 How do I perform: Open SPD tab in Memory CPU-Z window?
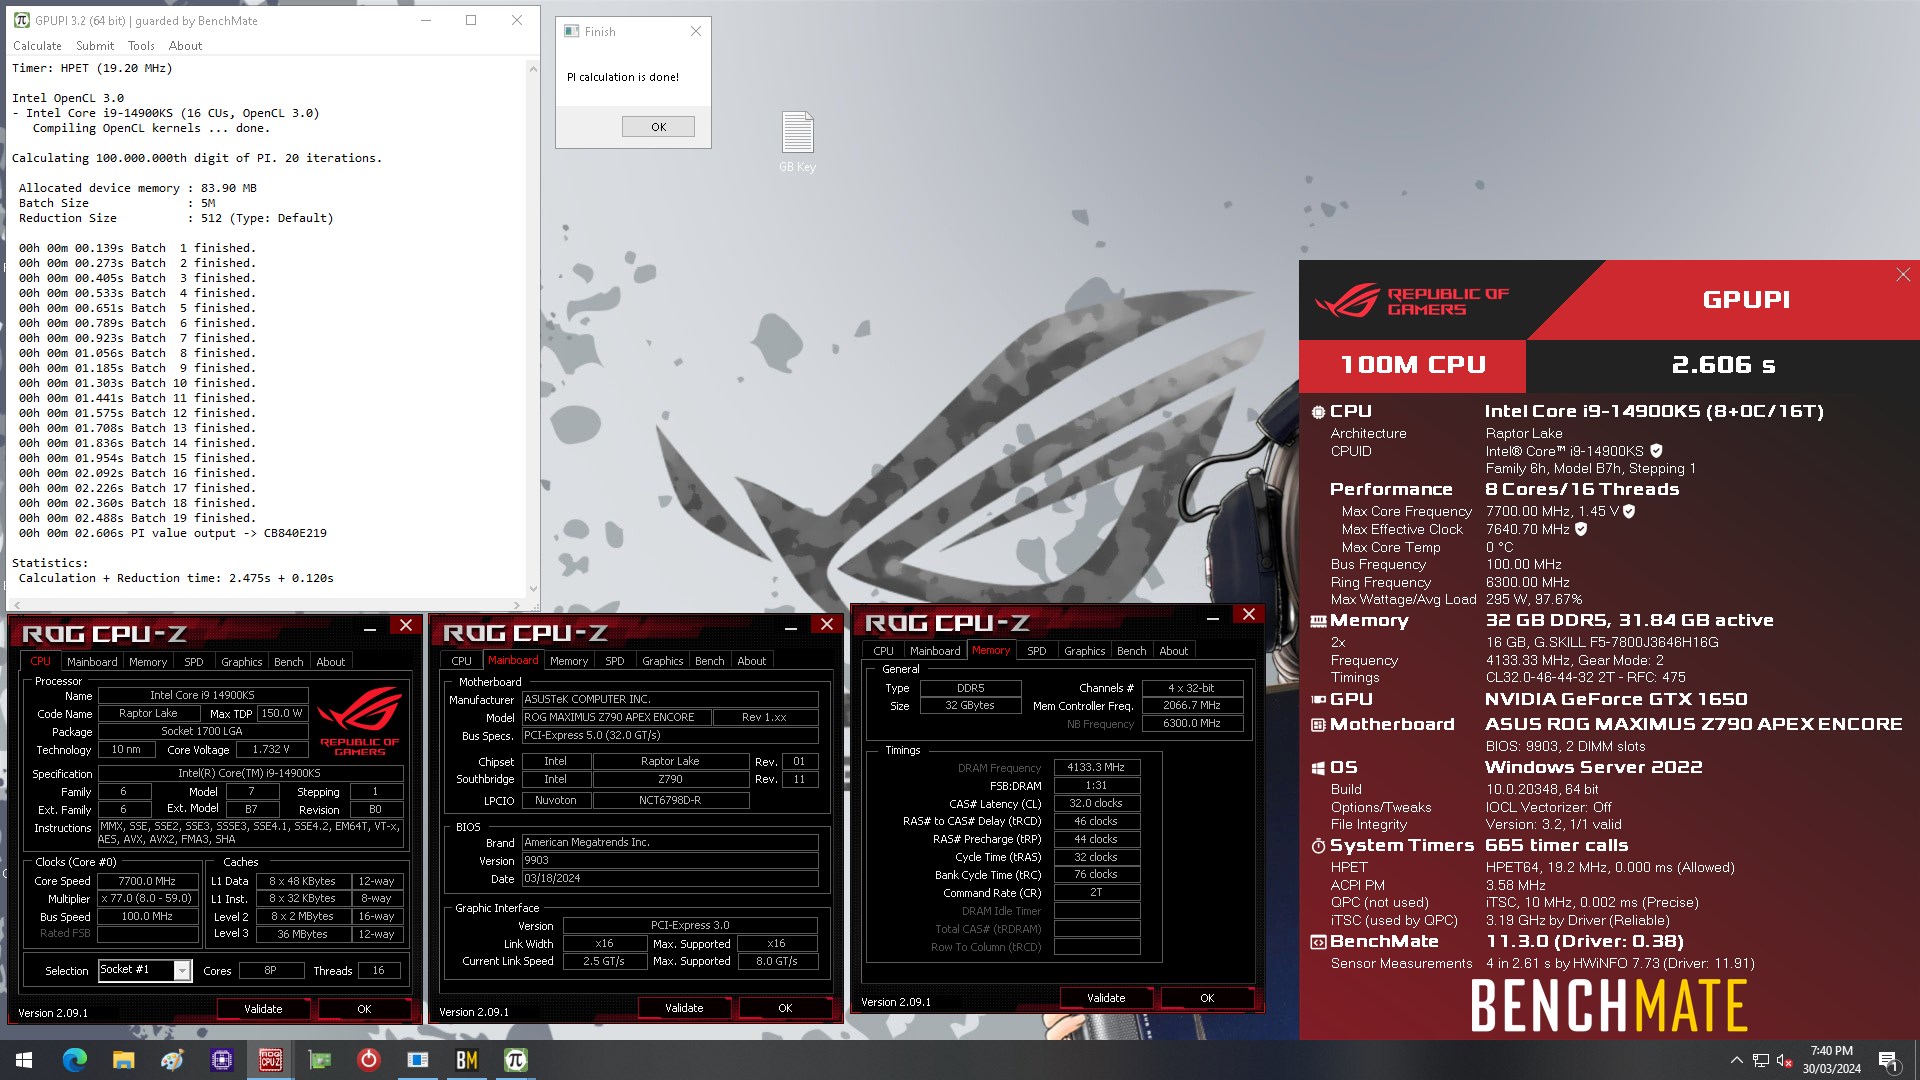(1037, 651)
